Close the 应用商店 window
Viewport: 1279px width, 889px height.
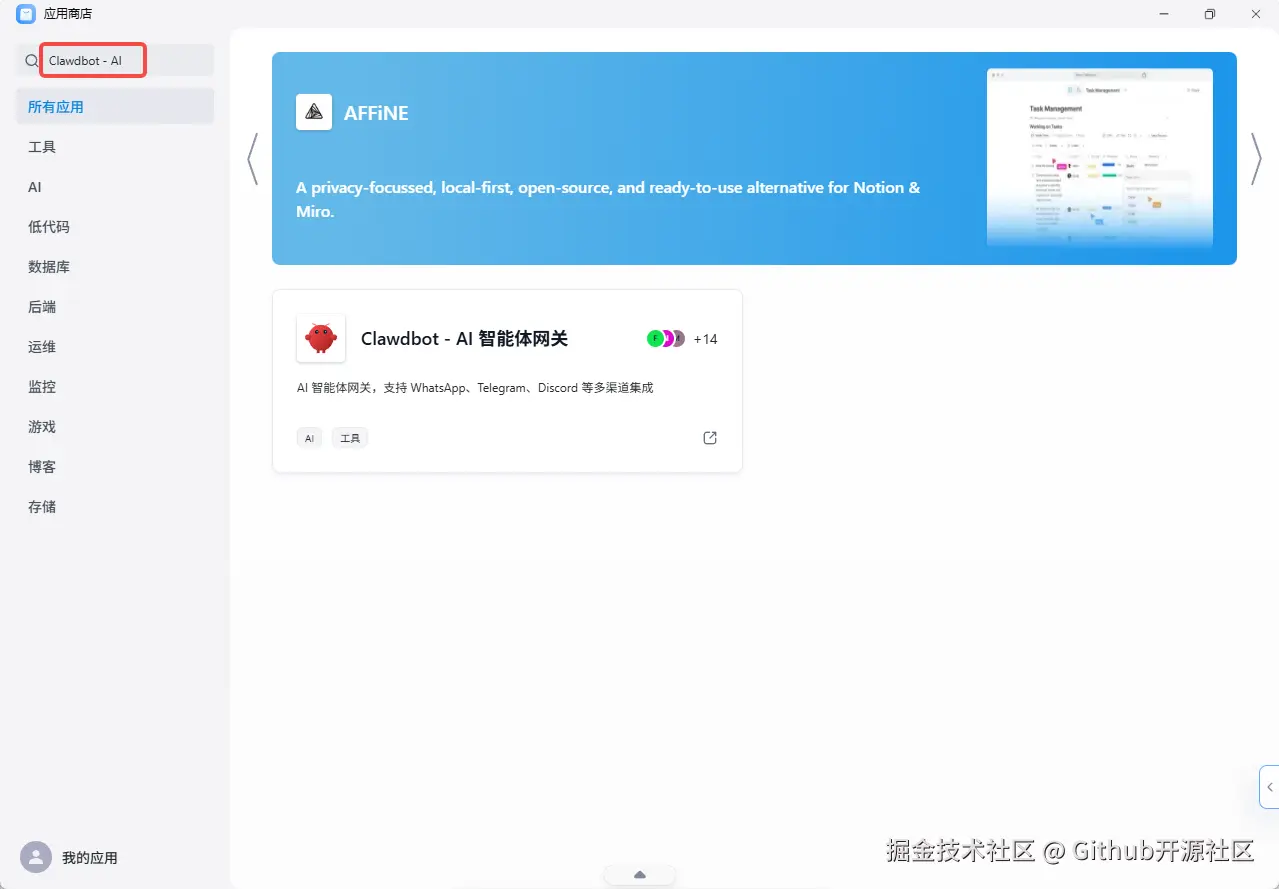[1256, 14]
